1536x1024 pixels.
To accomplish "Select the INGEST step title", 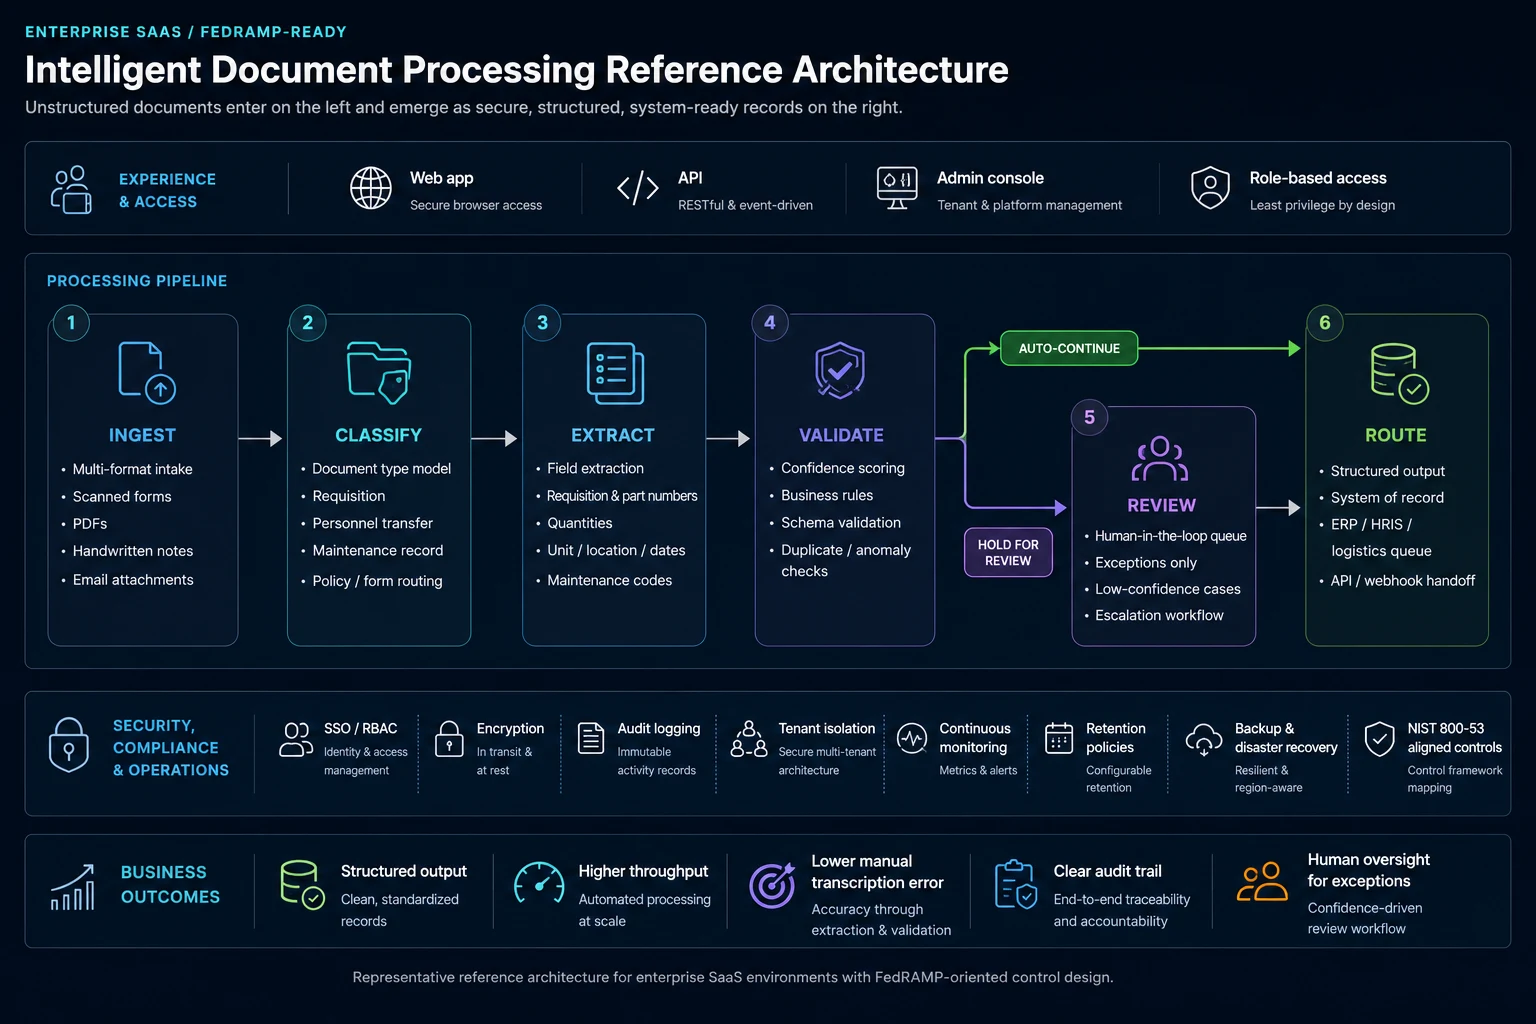I will tap(142, 435).
